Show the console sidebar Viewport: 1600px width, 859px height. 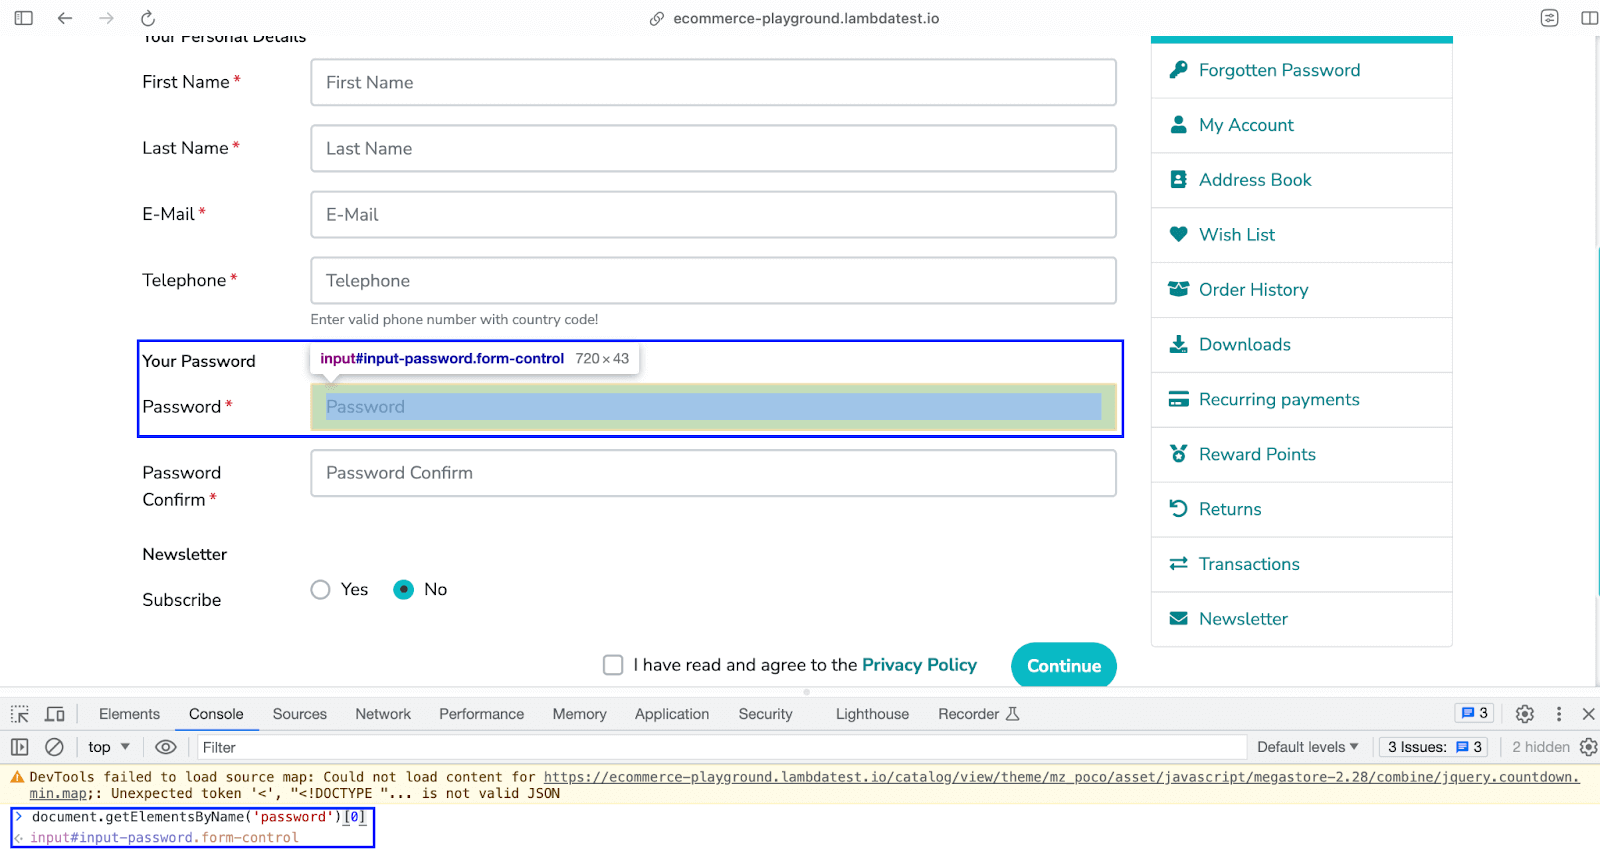pos(20,747)
